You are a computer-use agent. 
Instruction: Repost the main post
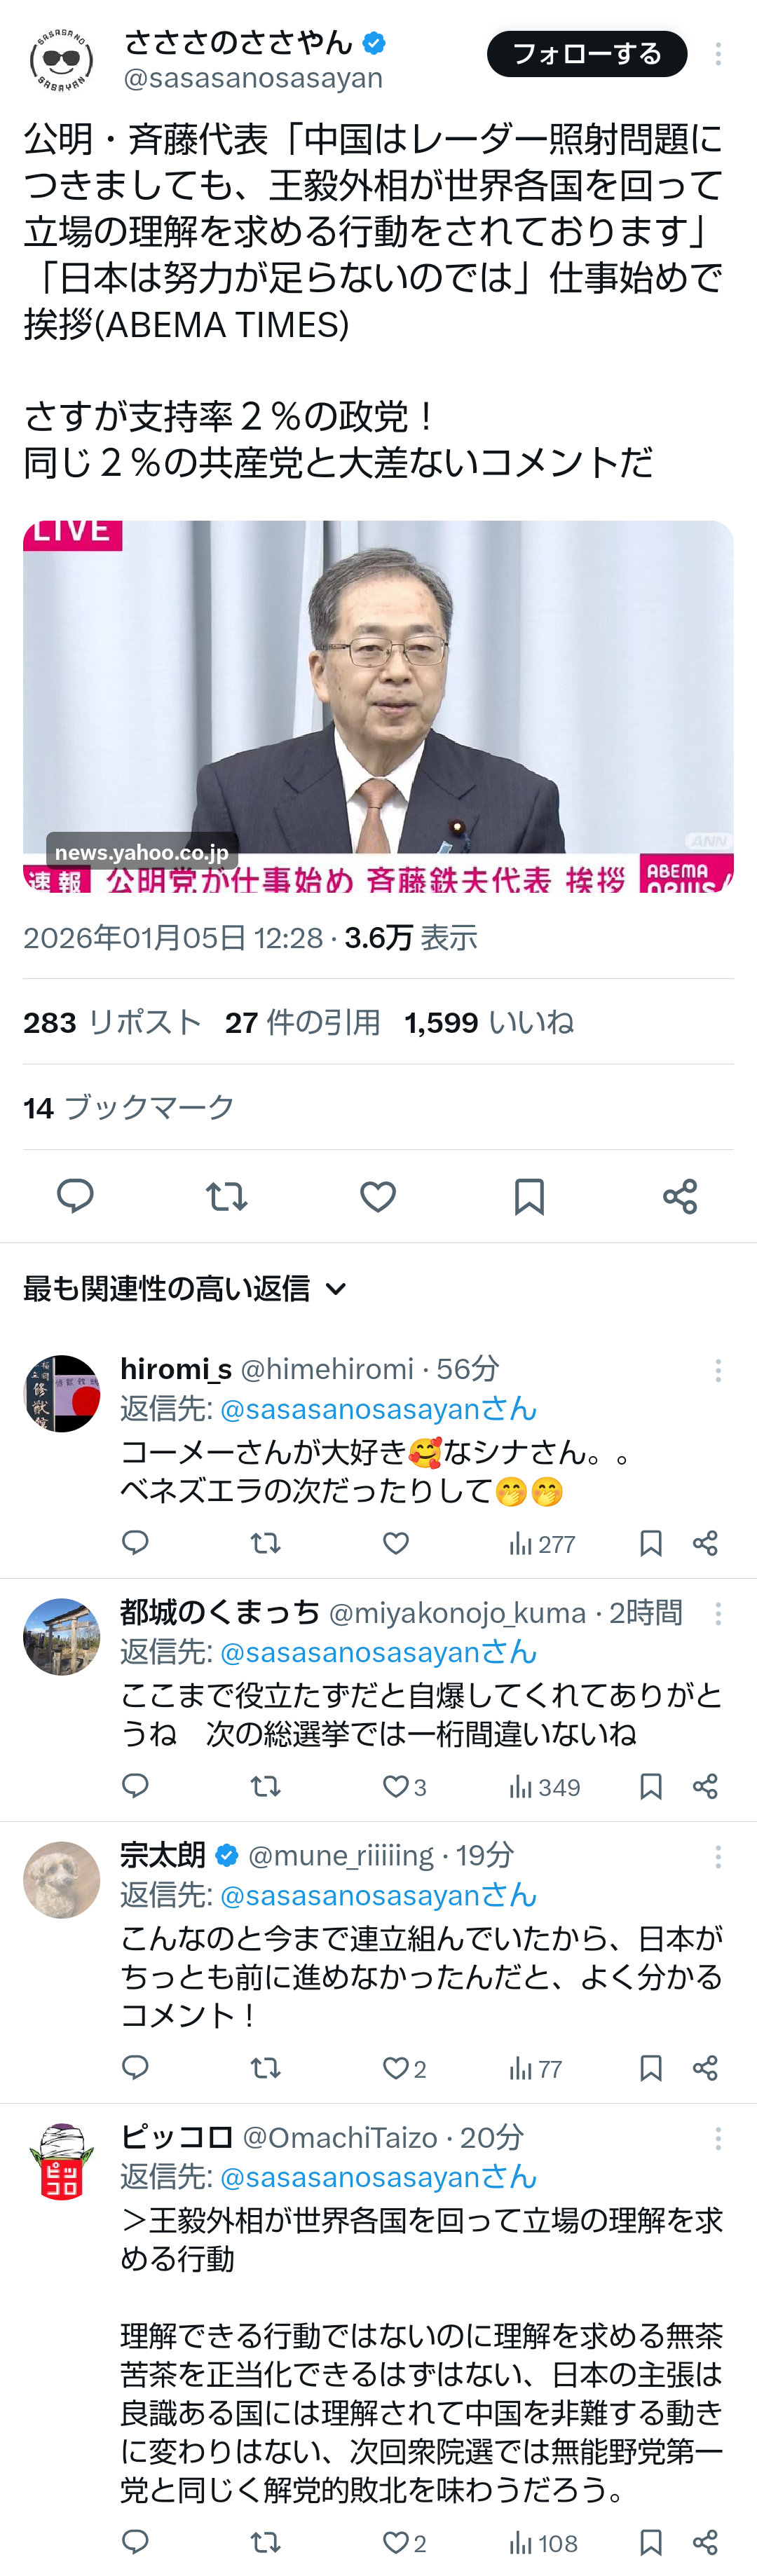(226, 1196)
